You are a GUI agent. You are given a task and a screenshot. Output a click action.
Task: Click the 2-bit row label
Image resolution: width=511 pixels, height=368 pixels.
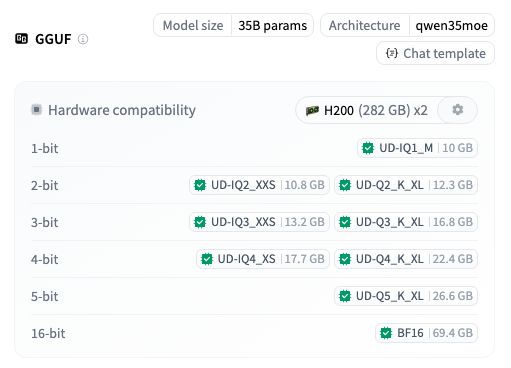click(x=45, y=185)
